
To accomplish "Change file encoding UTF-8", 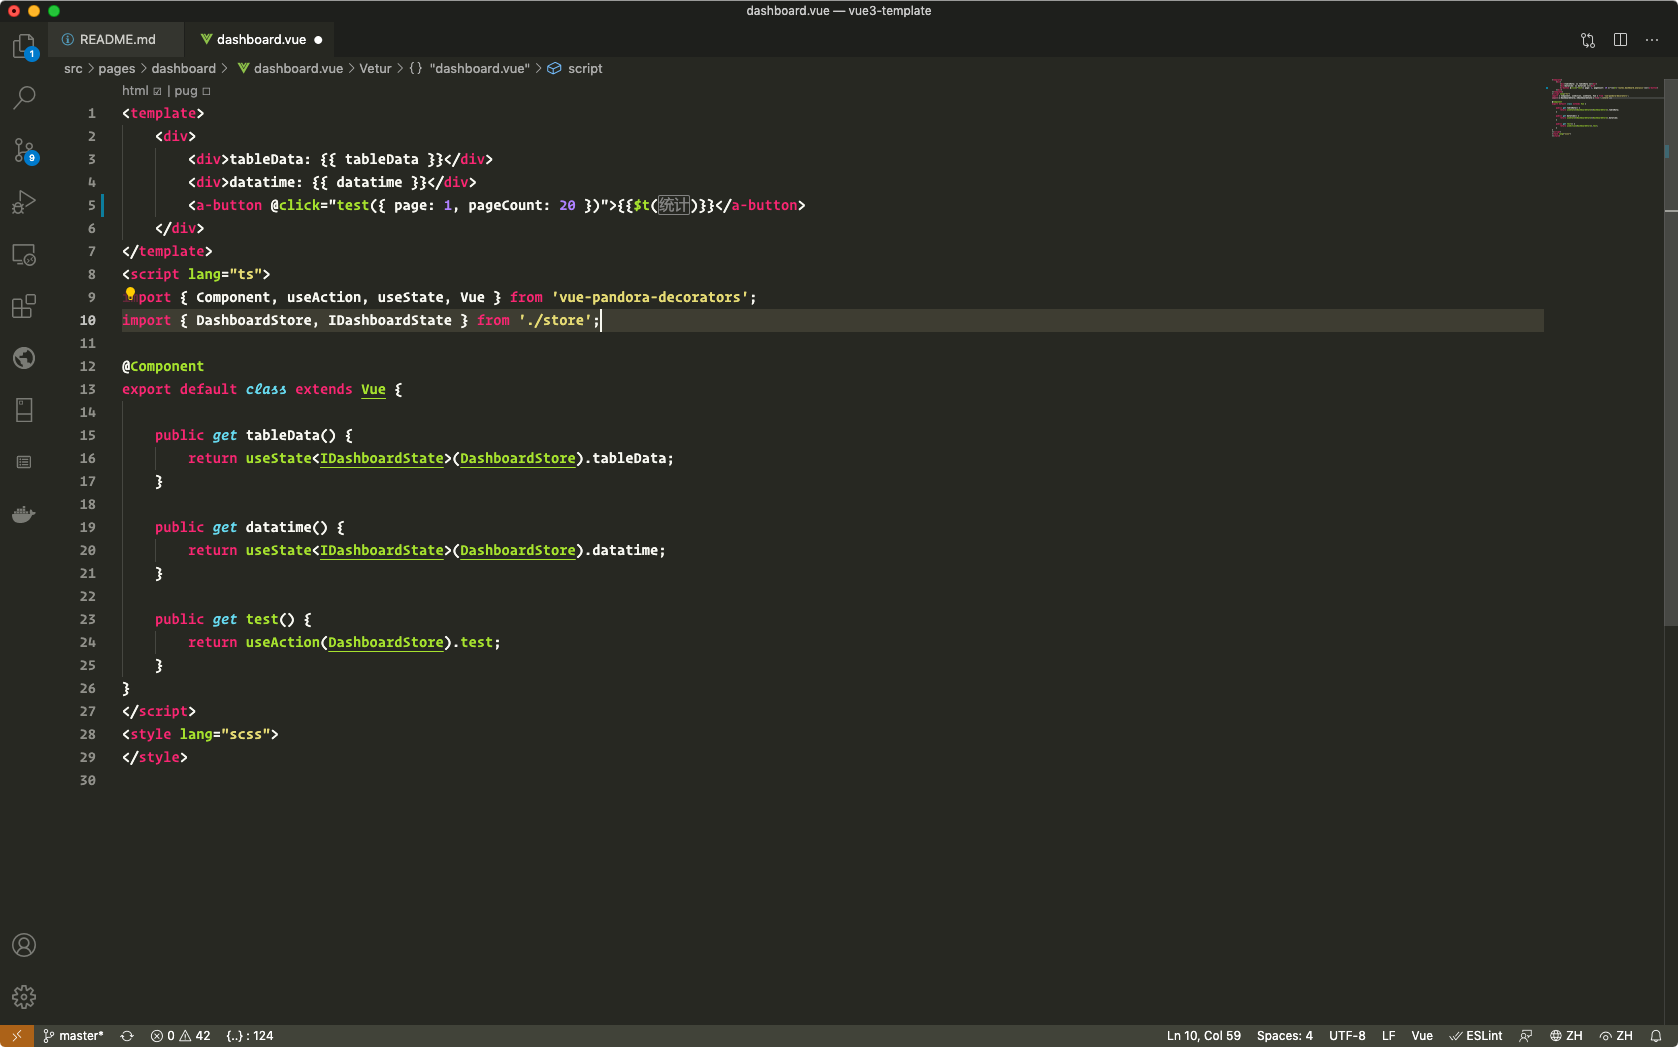I will [1347, 1036].
